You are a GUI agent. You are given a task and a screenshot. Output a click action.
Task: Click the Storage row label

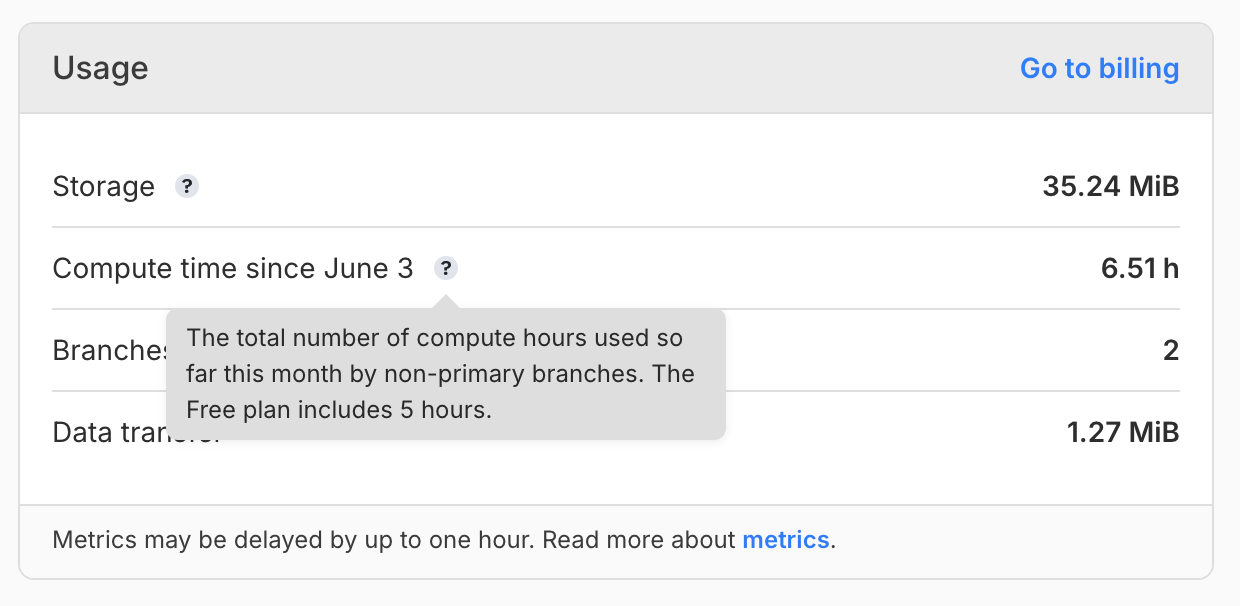[x=103, y=187]
